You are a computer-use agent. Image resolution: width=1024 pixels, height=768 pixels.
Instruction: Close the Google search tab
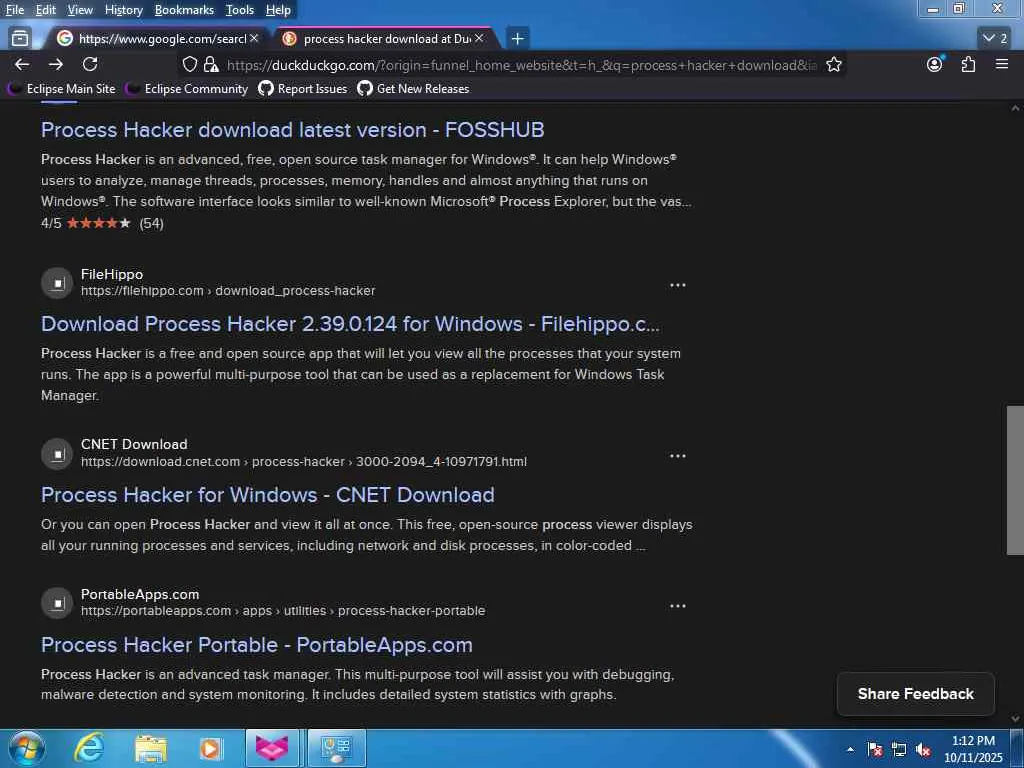pyautogui.click(x=254, y=39)
